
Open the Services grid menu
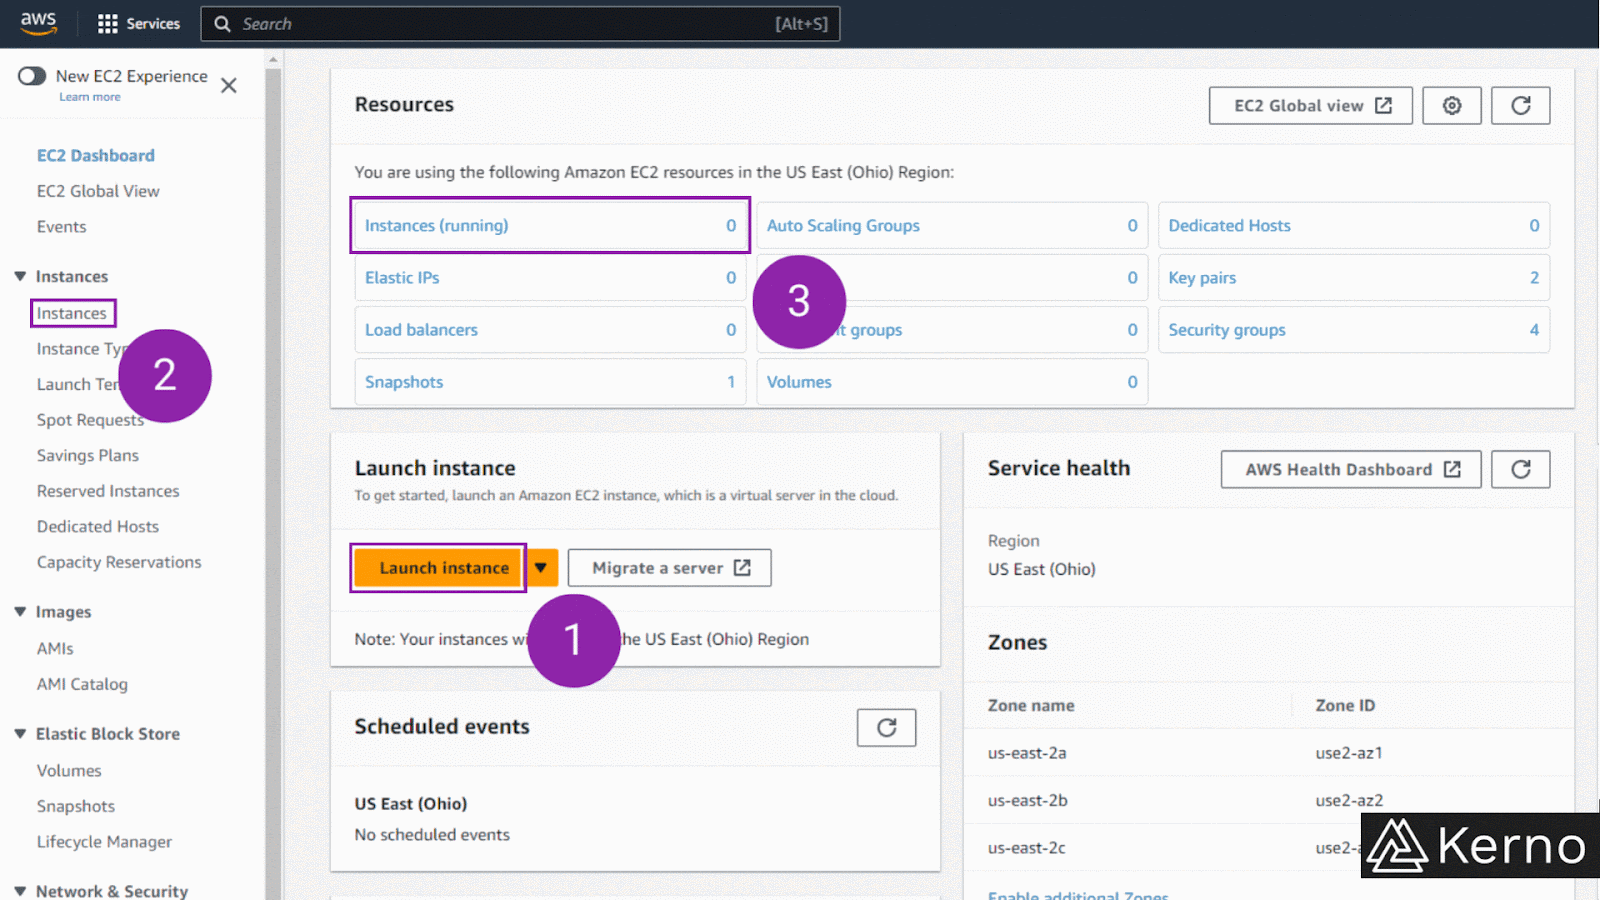tap(139, 23)
